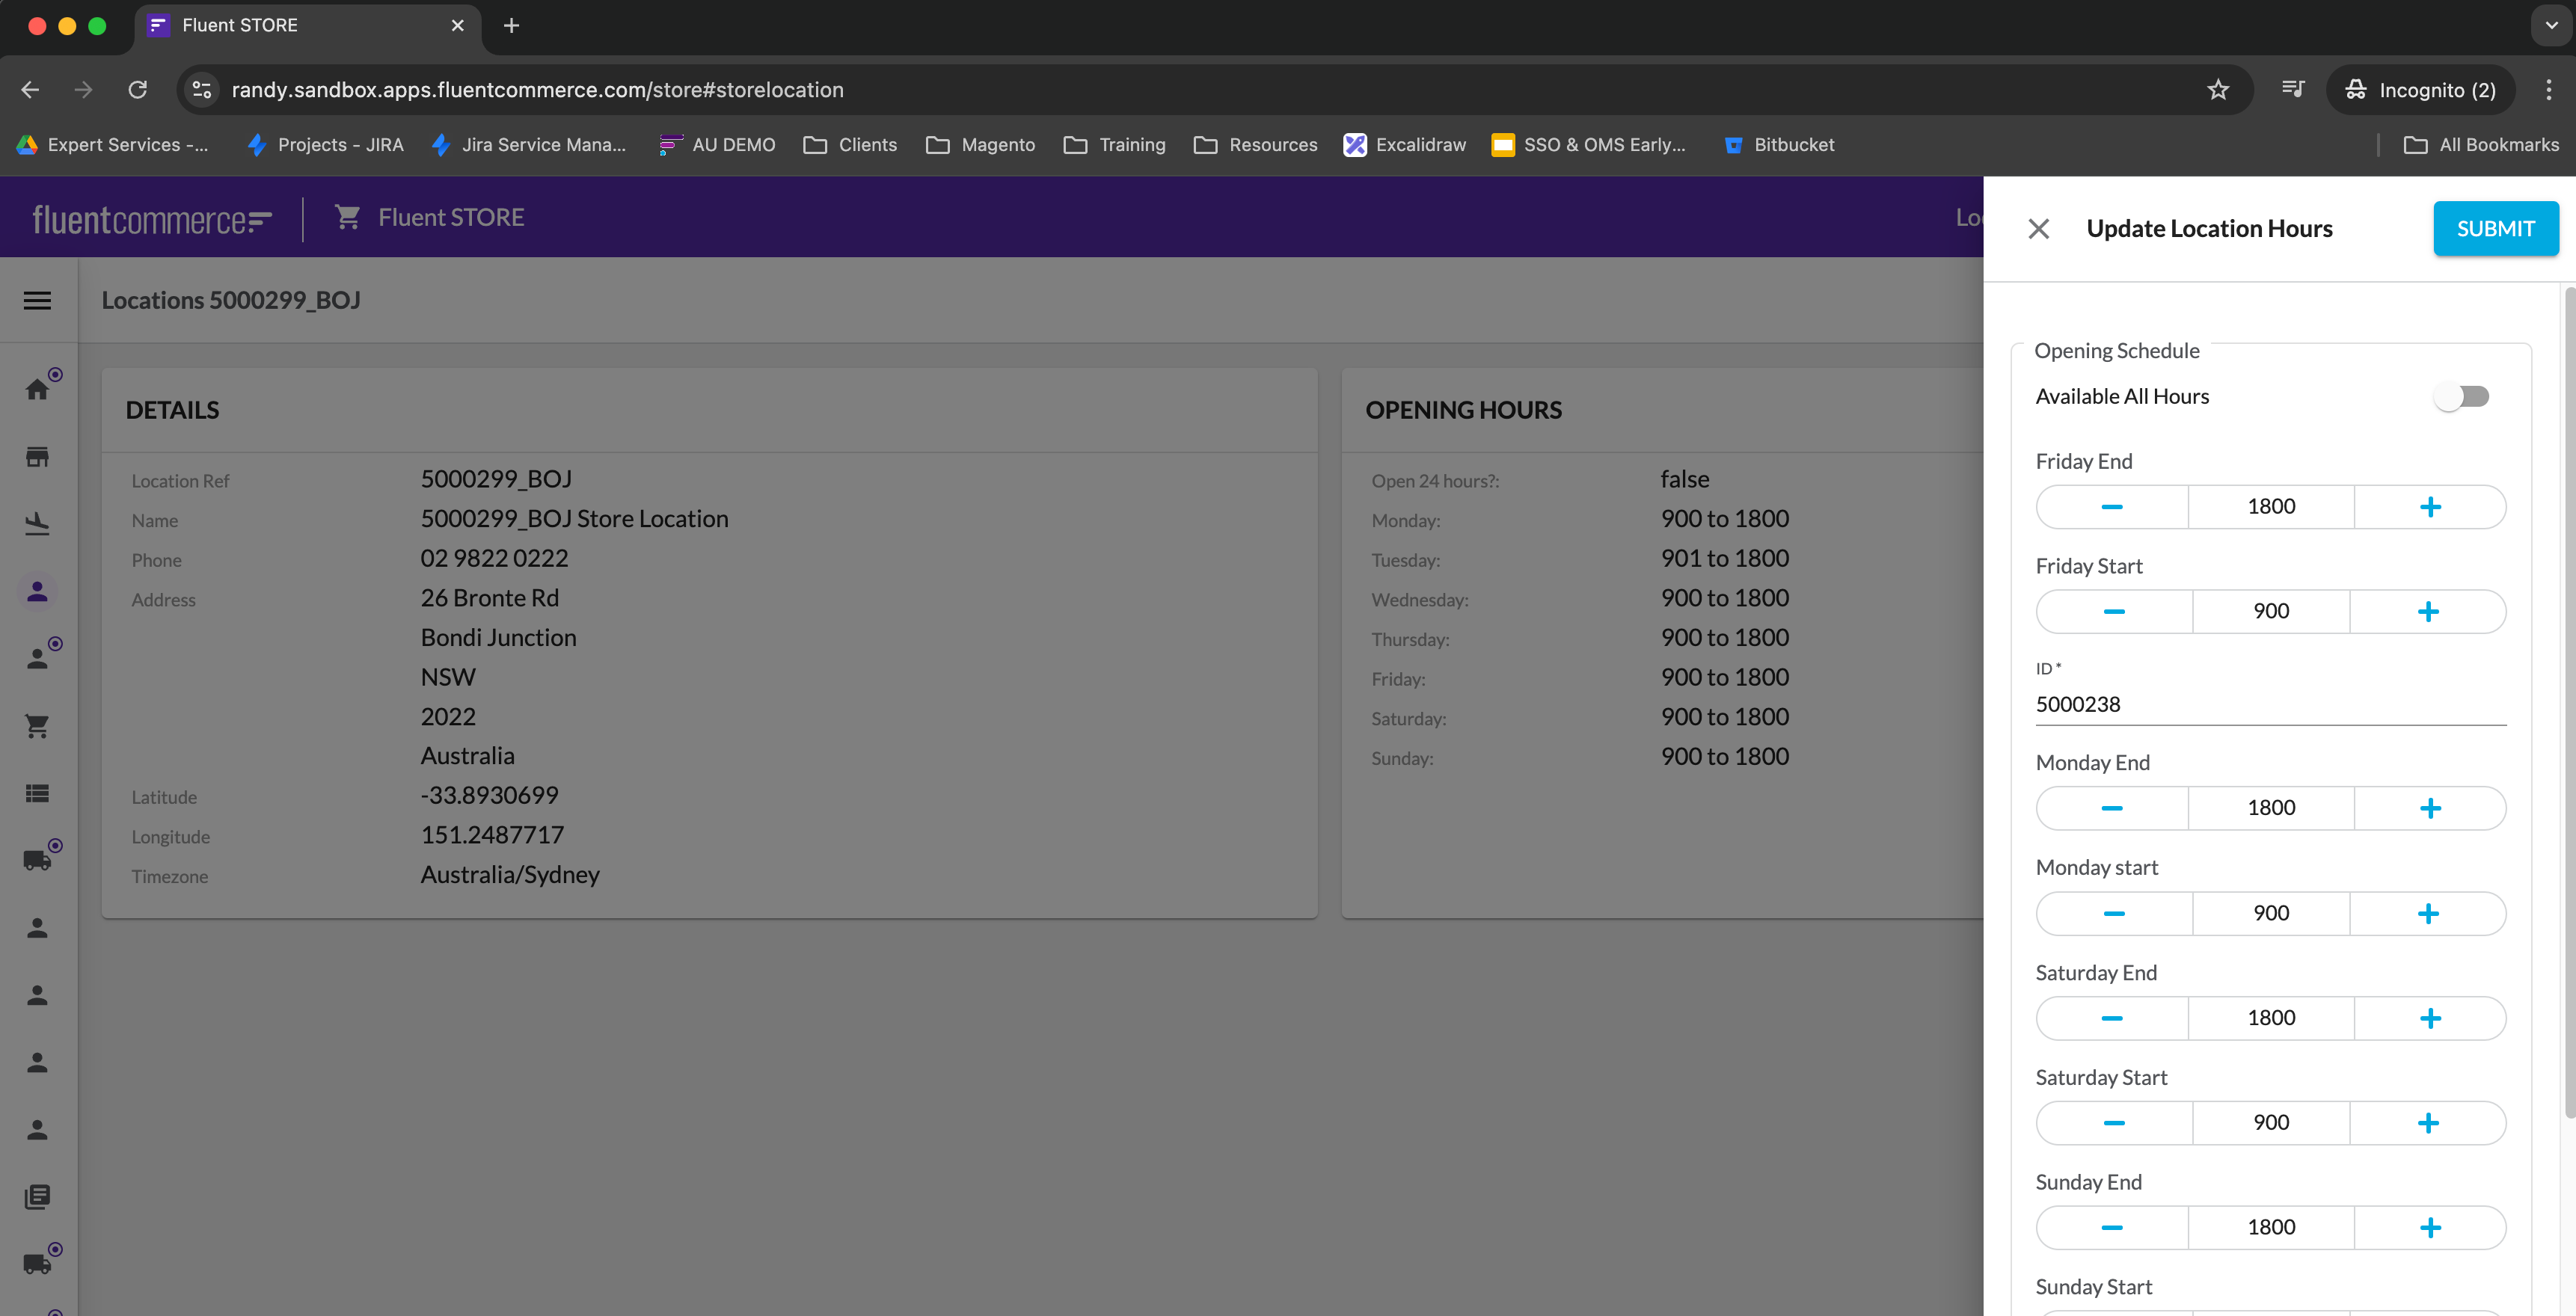This screenshot has height=1316, width=2576.
Task: Decrease the Friday Start value
Action: (2113, 612)
